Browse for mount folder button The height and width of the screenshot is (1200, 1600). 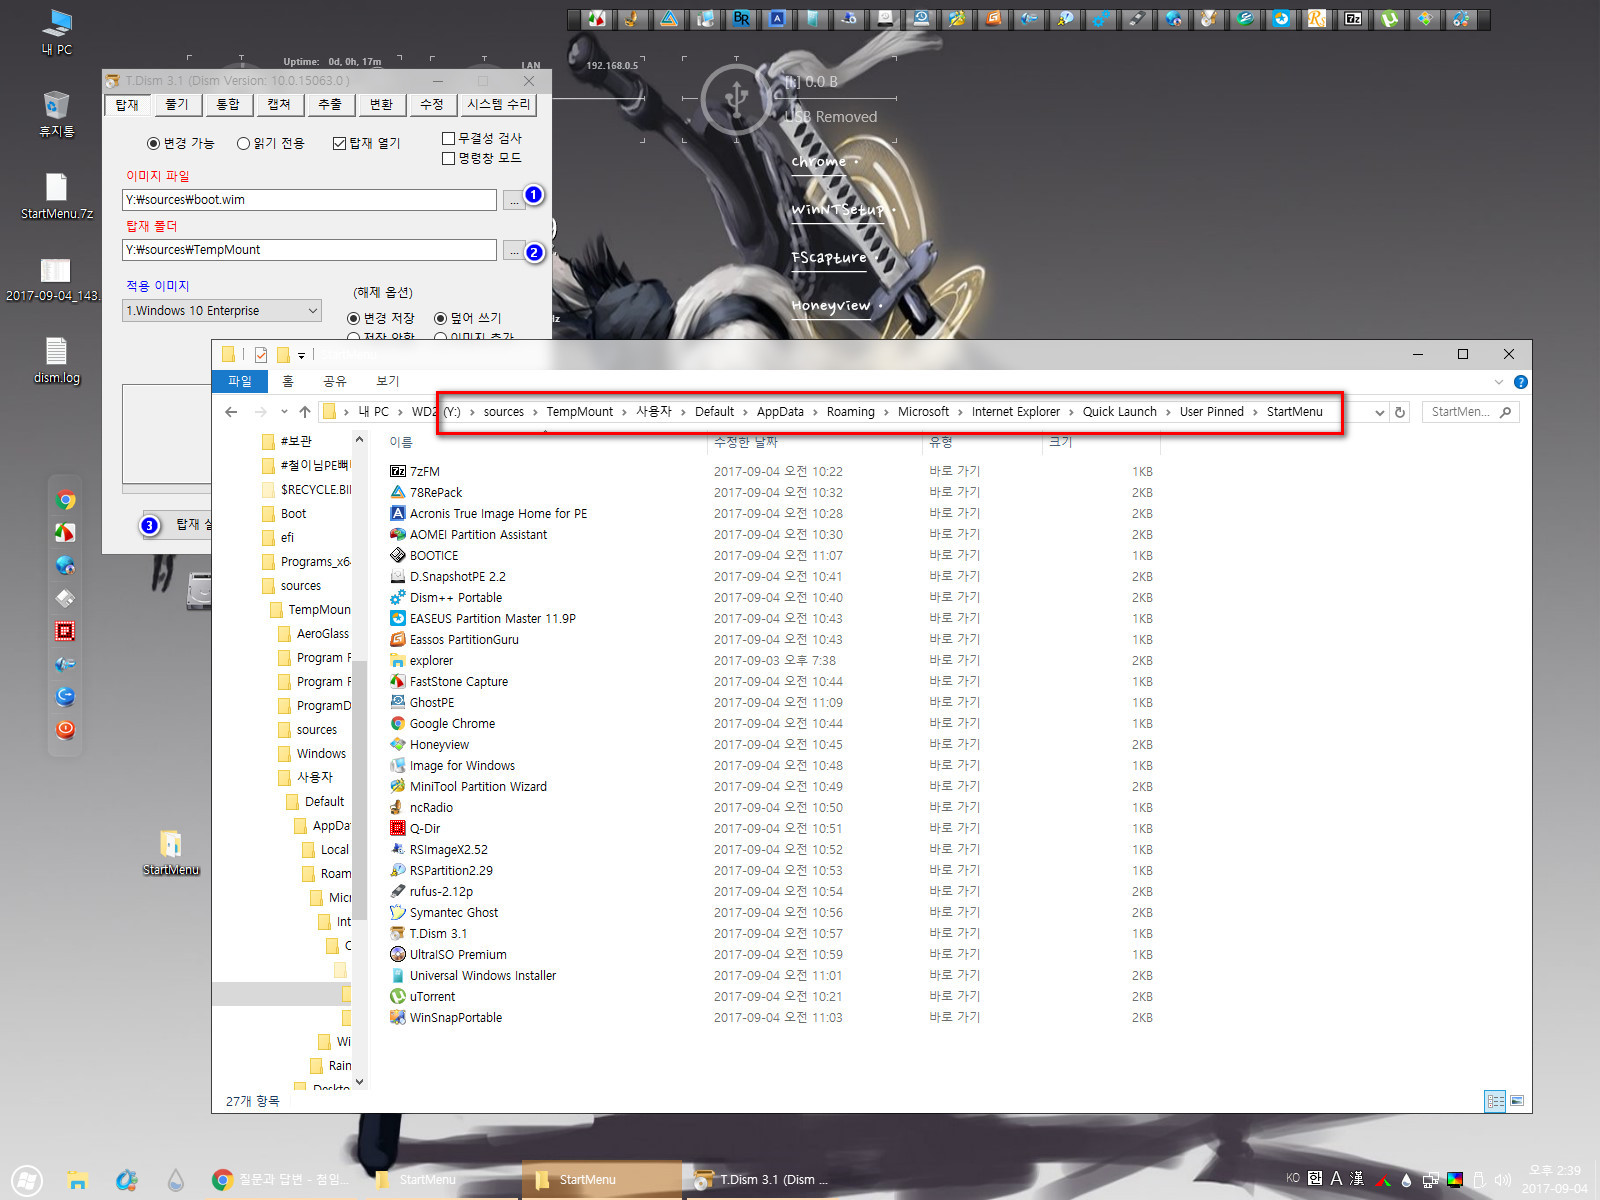pos(513,250)
